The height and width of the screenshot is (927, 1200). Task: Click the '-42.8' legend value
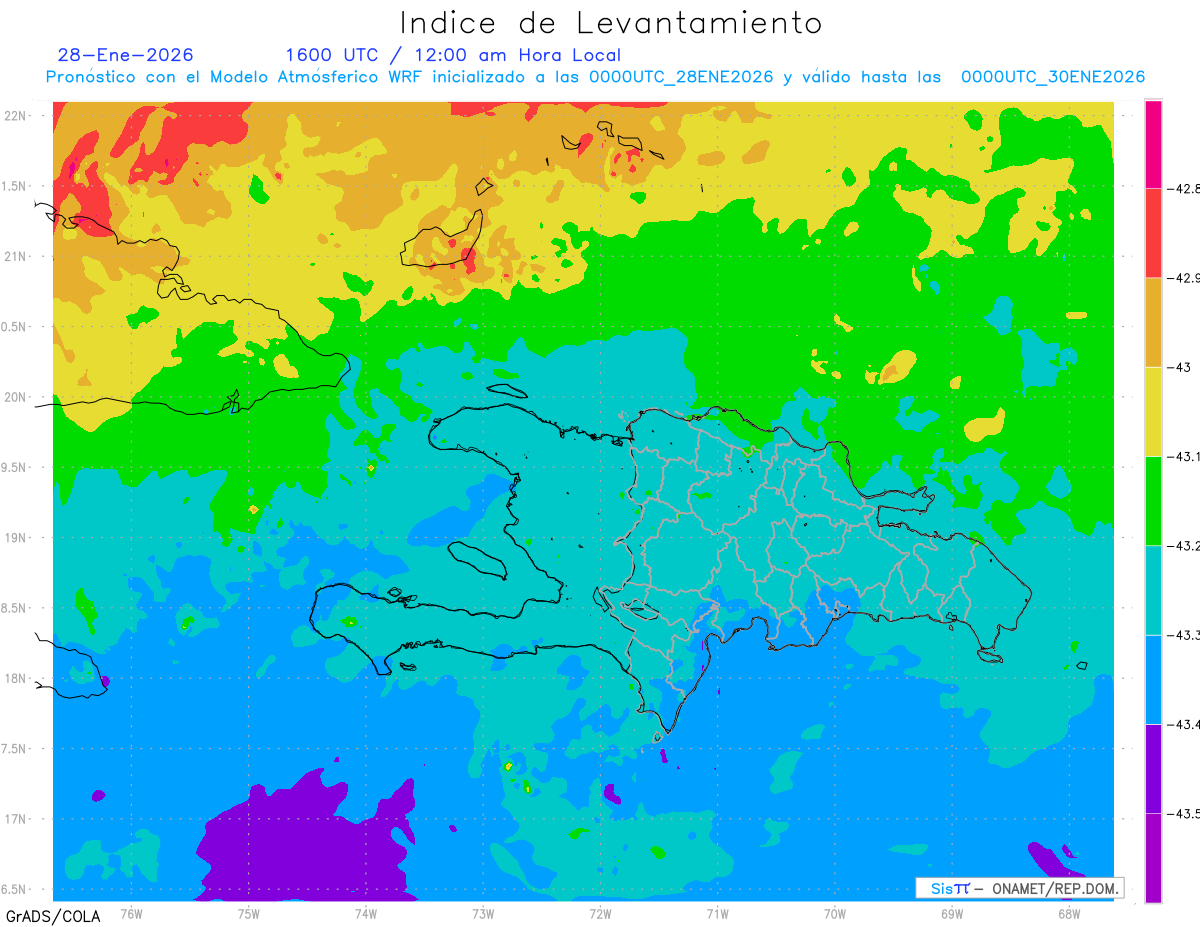1183,188
